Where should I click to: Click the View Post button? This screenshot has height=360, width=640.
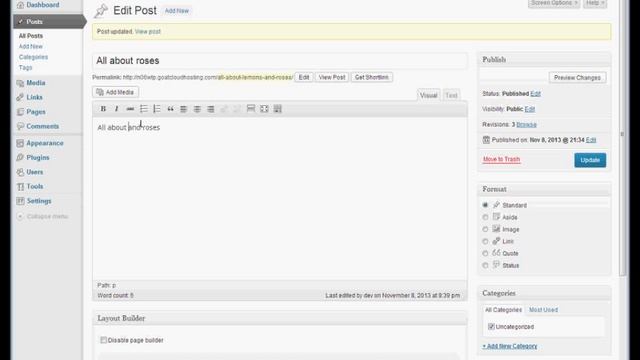tap(332, 77)
